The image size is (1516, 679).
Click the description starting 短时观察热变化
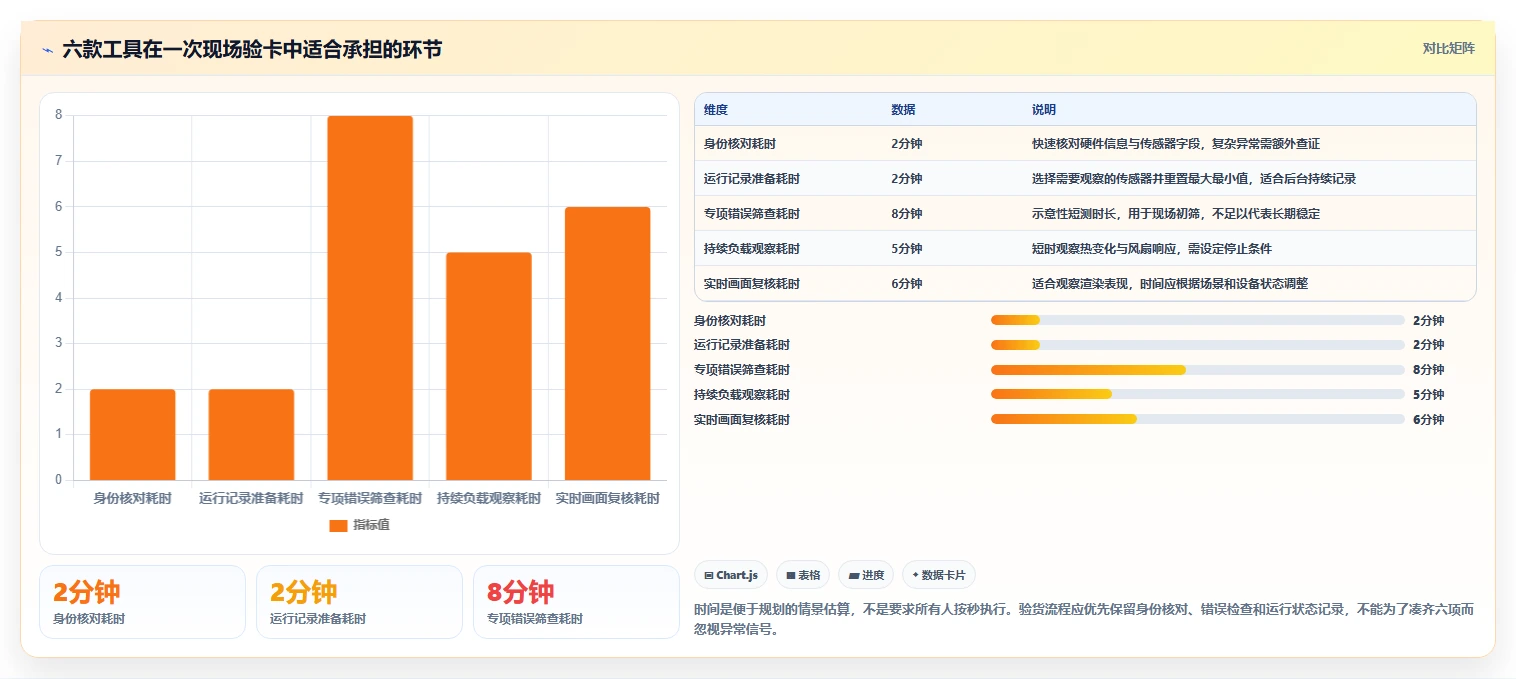1152,249
